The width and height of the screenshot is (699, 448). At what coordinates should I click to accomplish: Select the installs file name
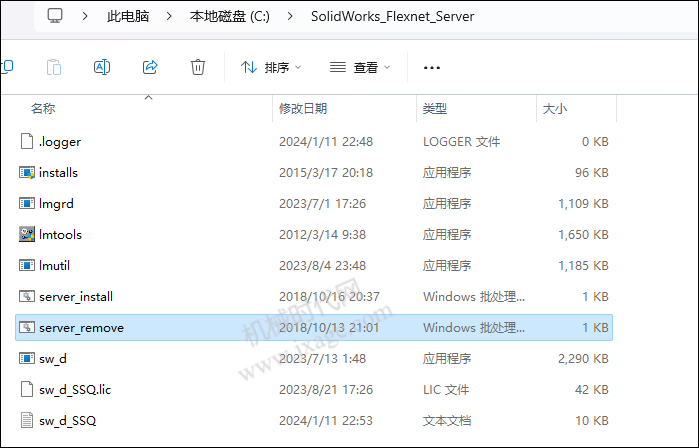click(x=58, y=173)
